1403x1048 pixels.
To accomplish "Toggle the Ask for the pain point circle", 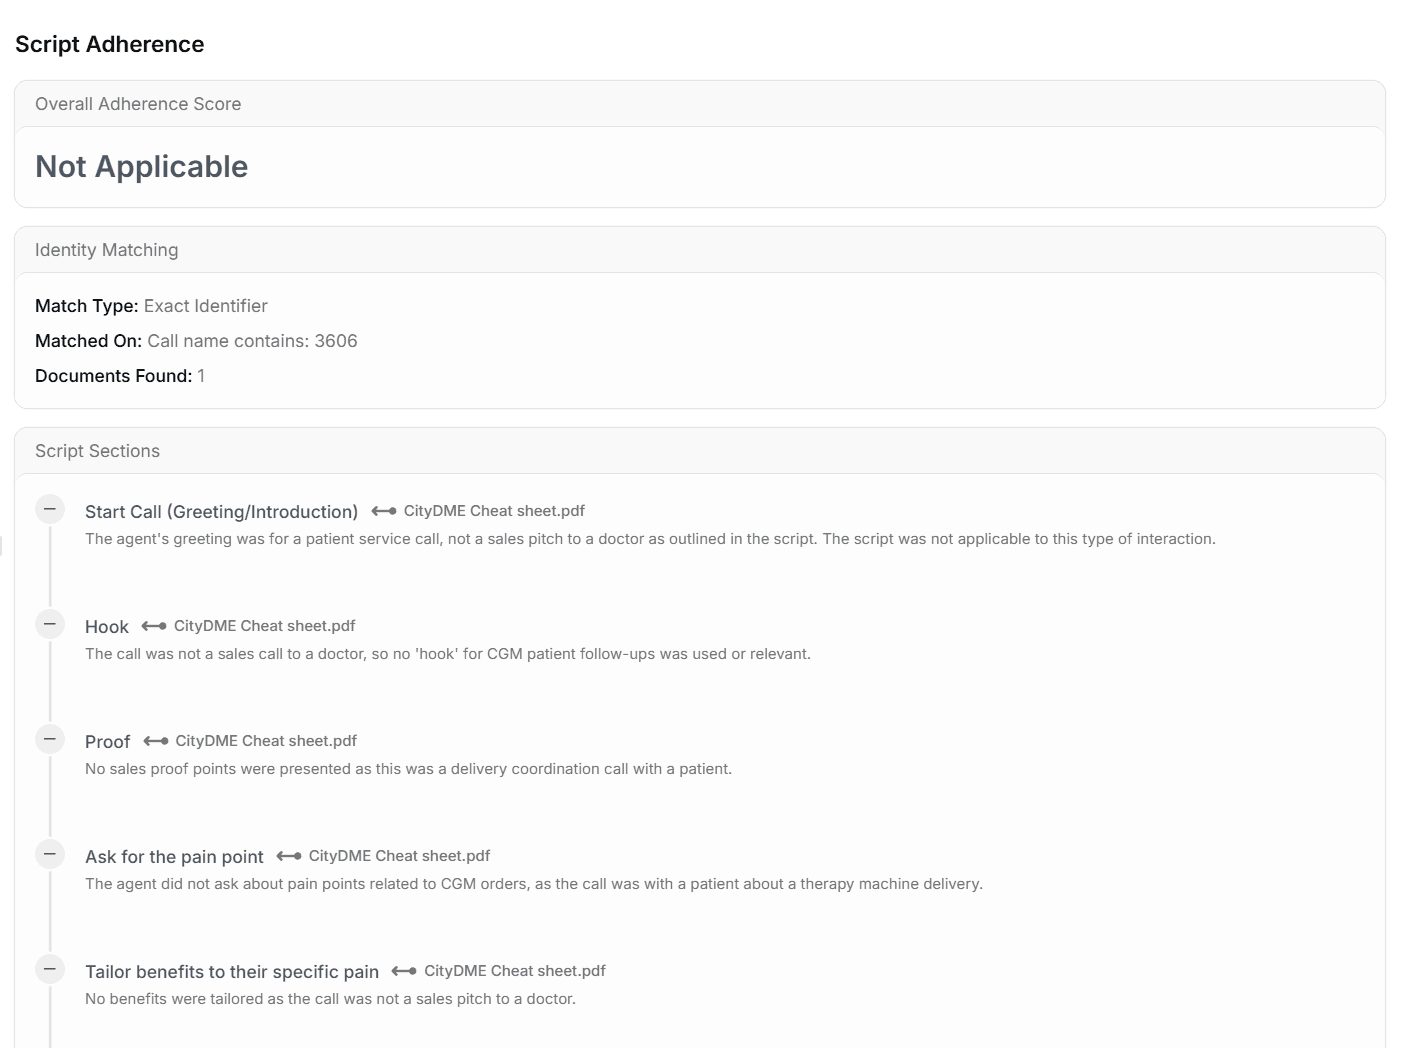I will [x=49, y=854].
